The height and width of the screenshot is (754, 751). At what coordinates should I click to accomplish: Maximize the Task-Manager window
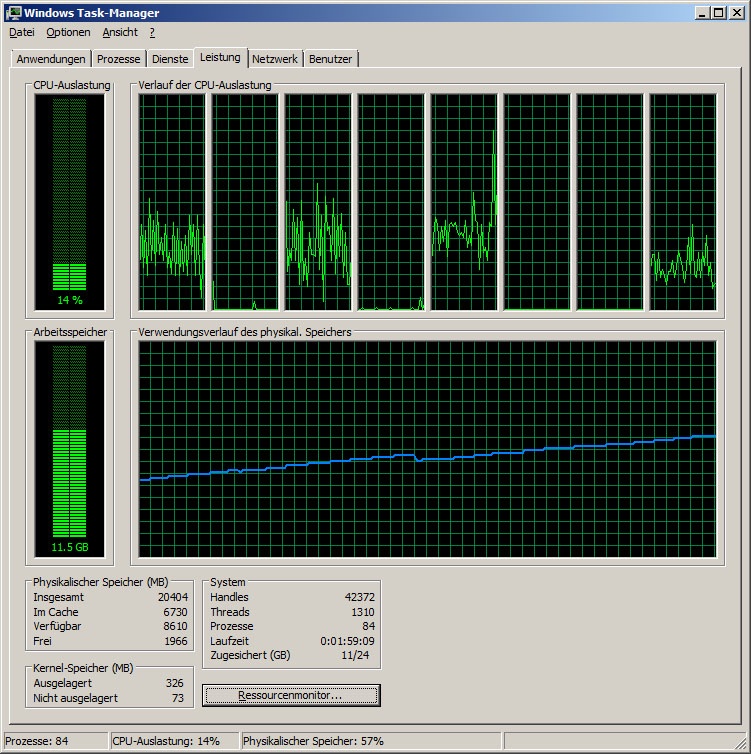point(719,13)
